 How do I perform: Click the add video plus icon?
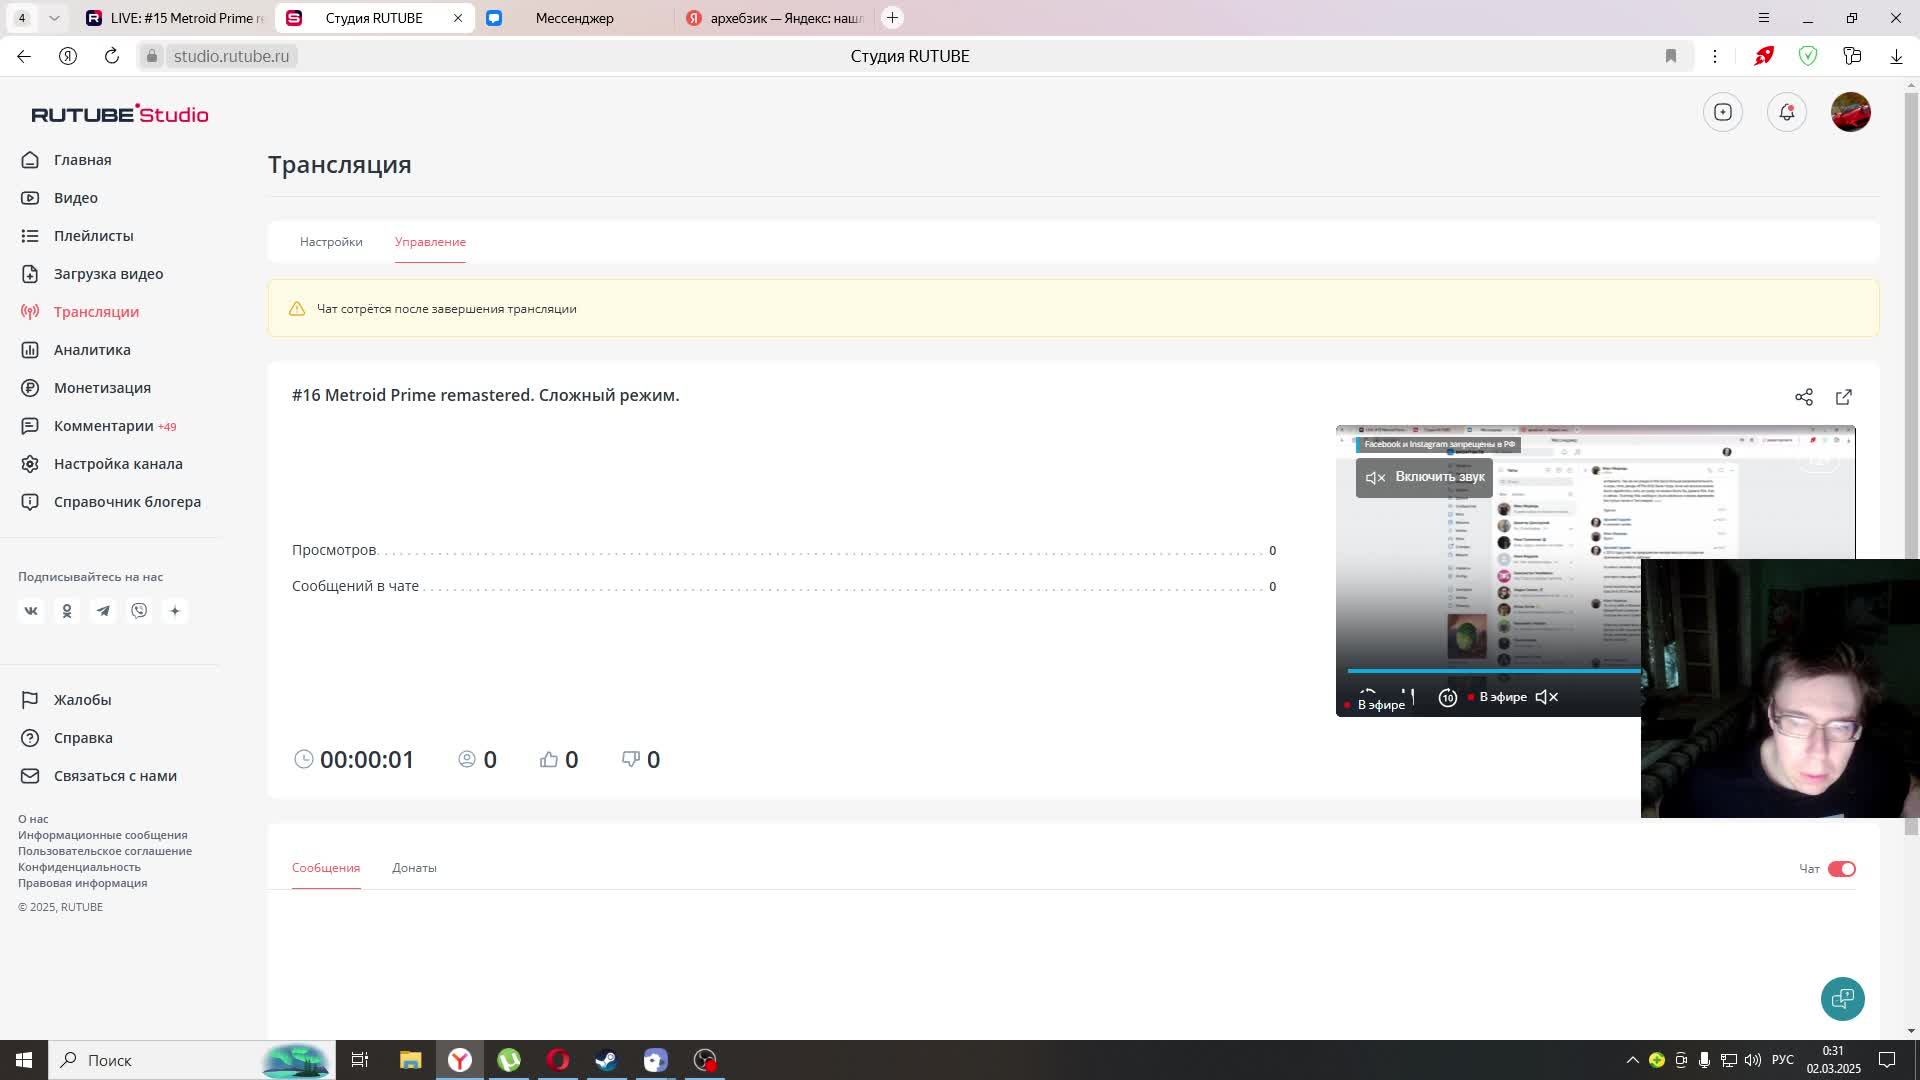click(1722, 112)
